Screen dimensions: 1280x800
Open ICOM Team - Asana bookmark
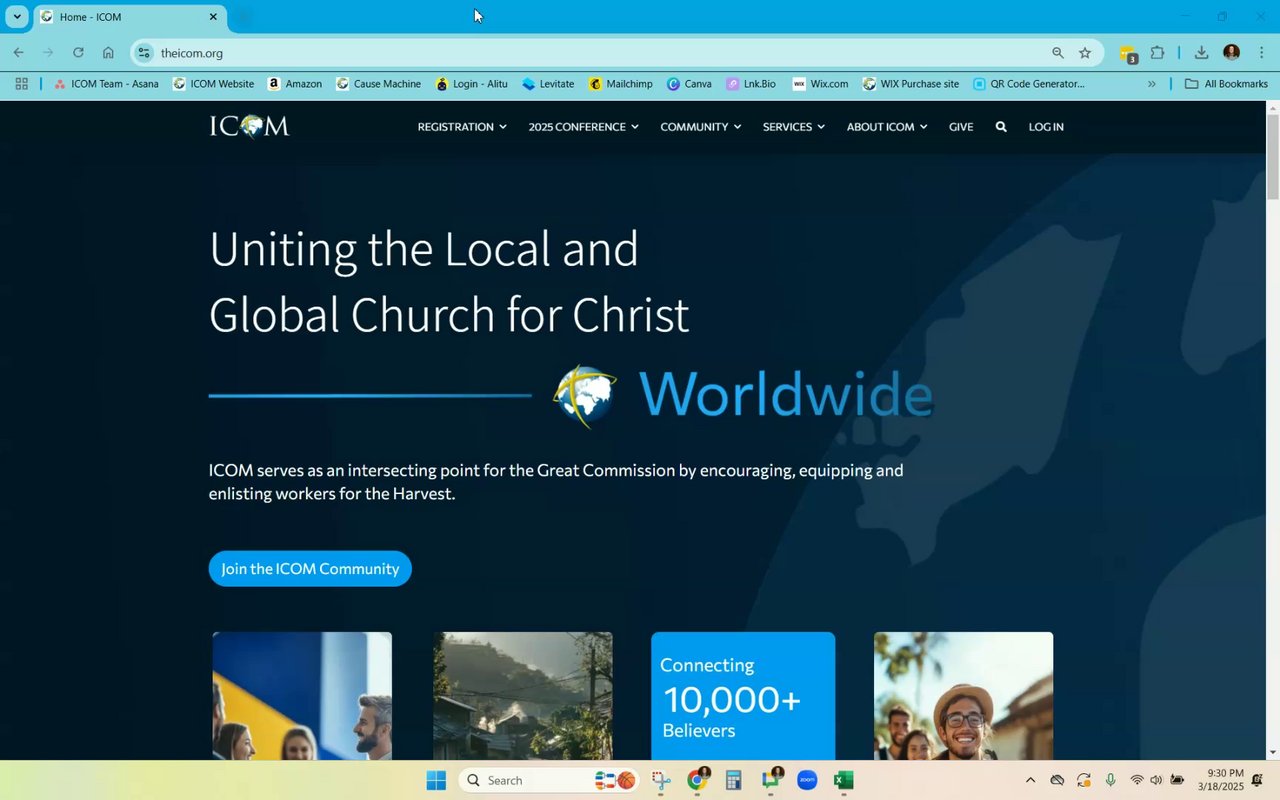coord(106,84)
